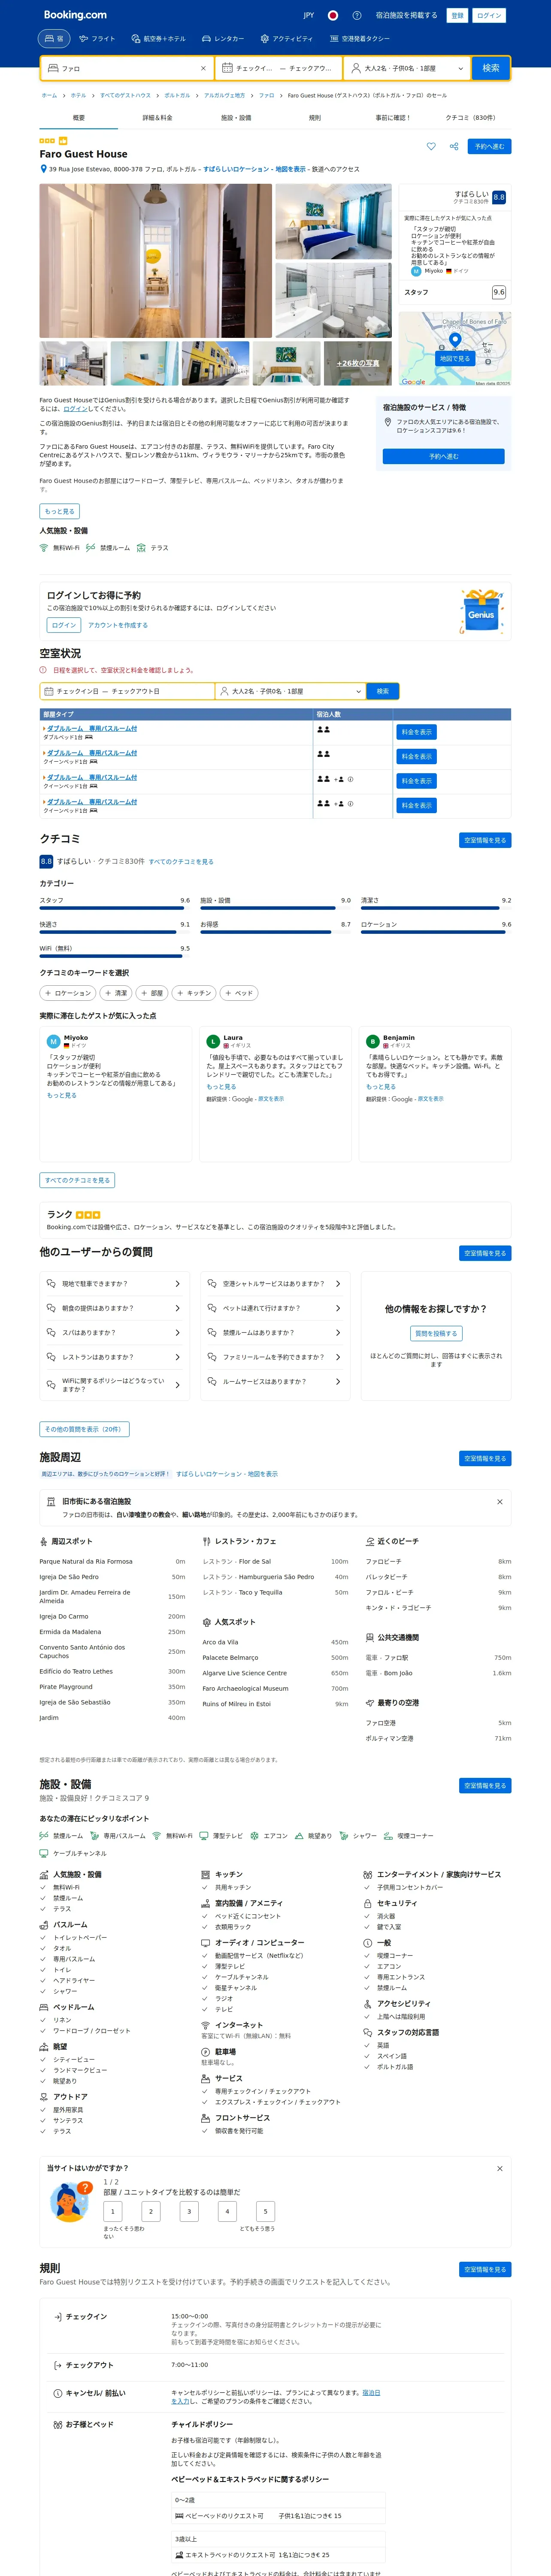Add the ロケーション review keyword filter
The image size is (551, 2576).
point(68,993)
